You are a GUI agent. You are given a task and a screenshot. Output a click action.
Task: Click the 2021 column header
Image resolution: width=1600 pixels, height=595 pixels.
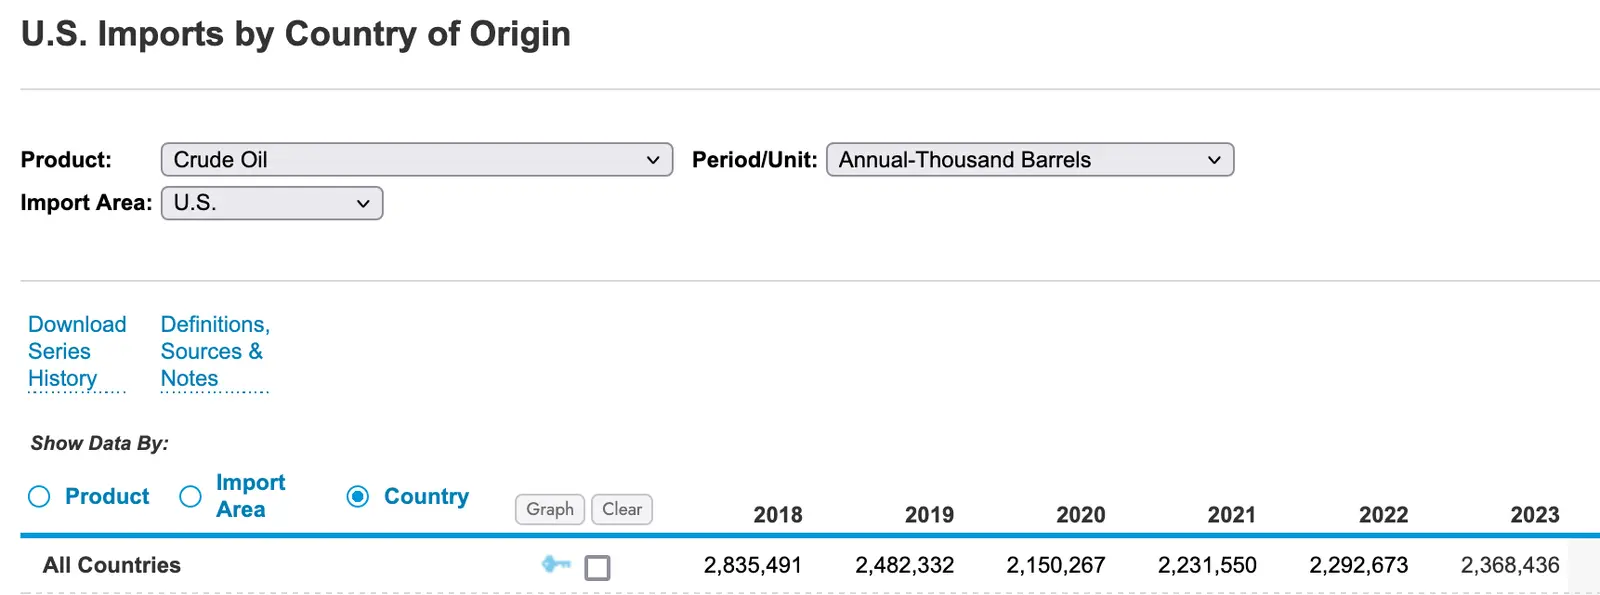click(x=1231, y=515)
